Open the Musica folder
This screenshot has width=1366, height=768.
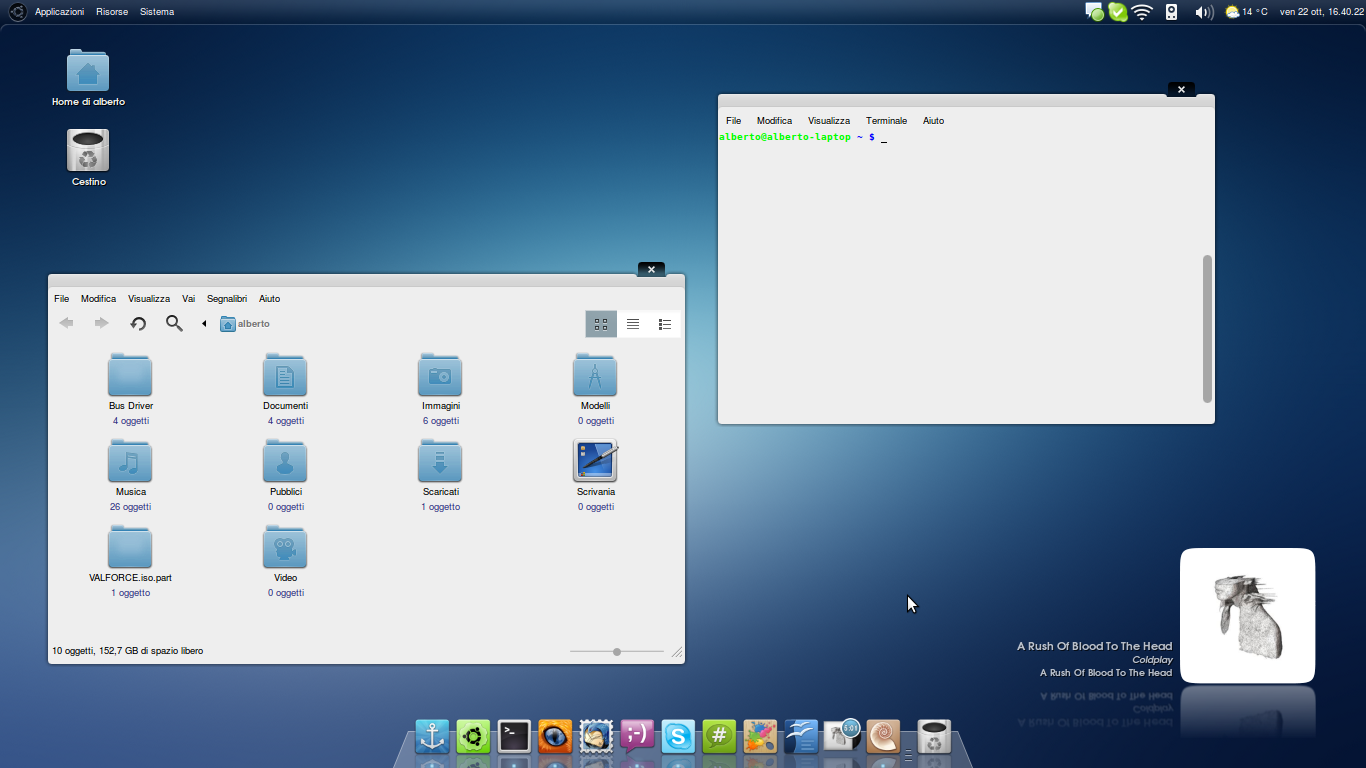[130, 463]
